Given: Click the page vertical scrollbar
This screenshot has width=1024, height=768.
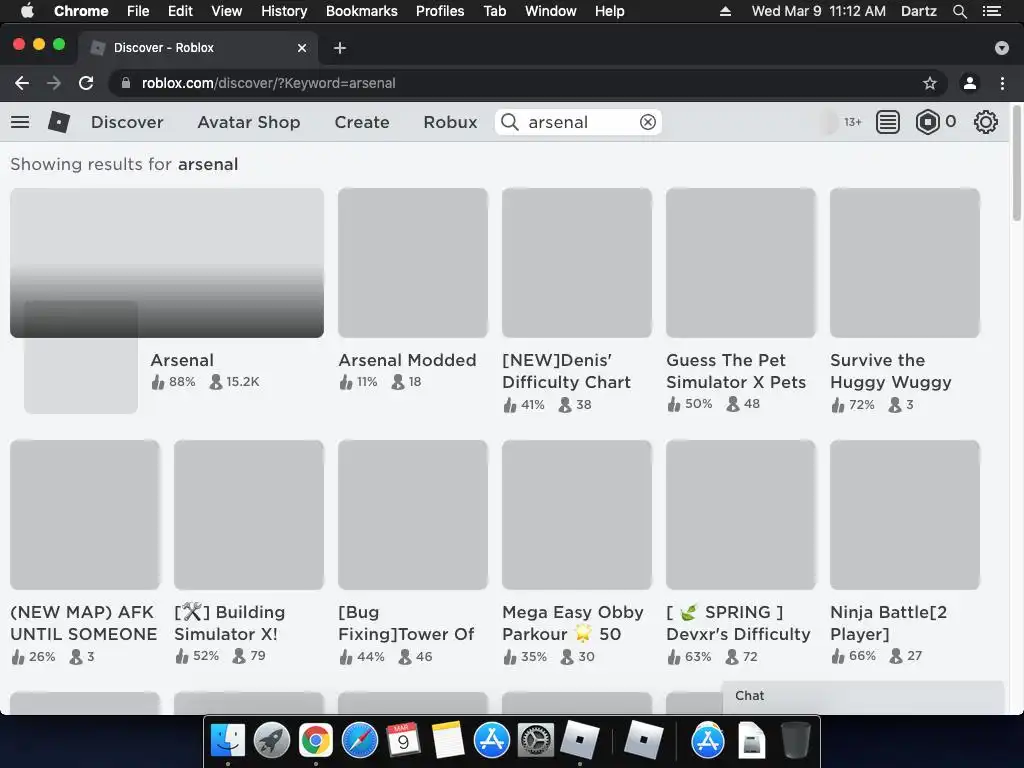Looking at the screenshot, I should (1016, 163).
